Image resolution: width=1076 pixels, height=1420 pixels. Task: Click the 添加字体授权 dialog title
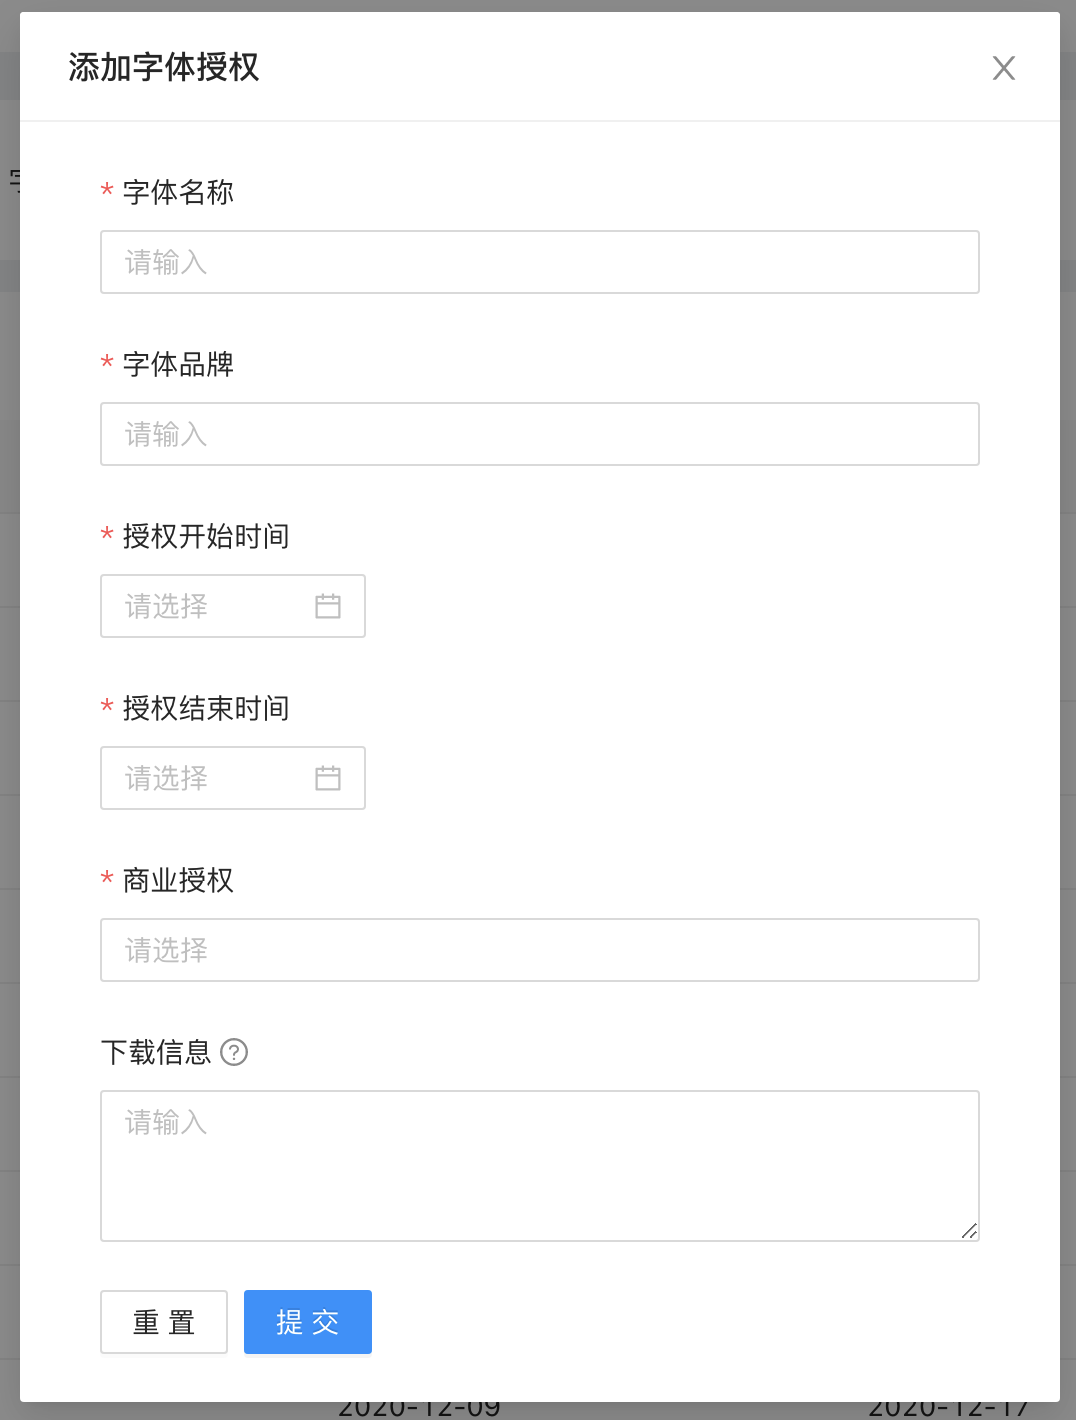(x=164, y=67)
